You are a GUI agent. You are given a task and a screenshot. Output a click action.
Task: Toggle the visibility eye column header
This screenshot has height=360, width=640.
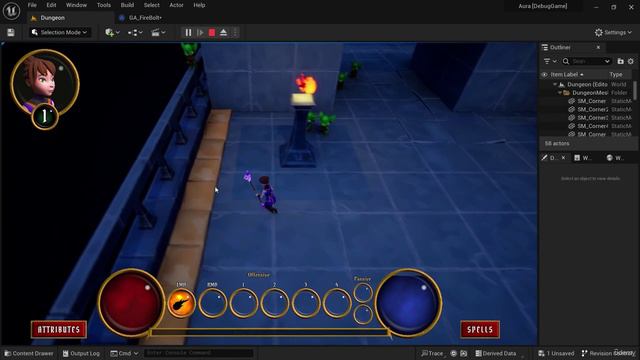[x=544, y=75]
